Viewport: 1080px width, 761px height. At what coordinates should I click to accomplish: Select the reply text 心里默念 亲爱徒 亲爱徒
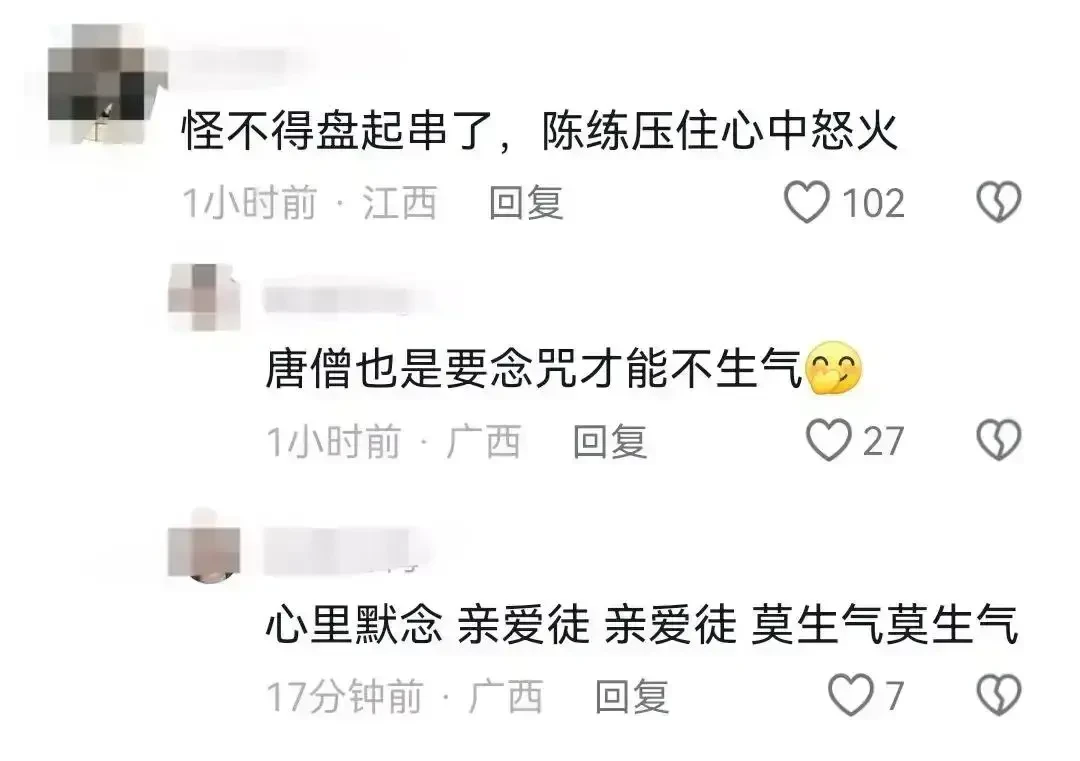[x=501, y=625]
